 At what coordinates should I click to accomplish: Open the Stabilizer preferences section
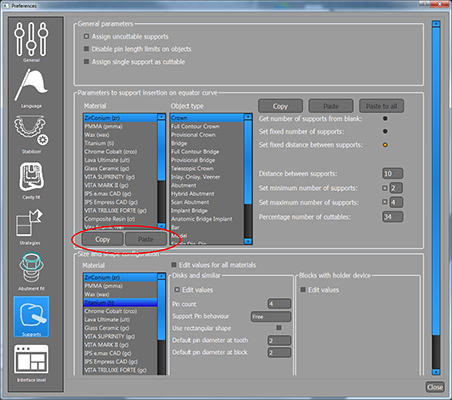[x=31, y=134]
